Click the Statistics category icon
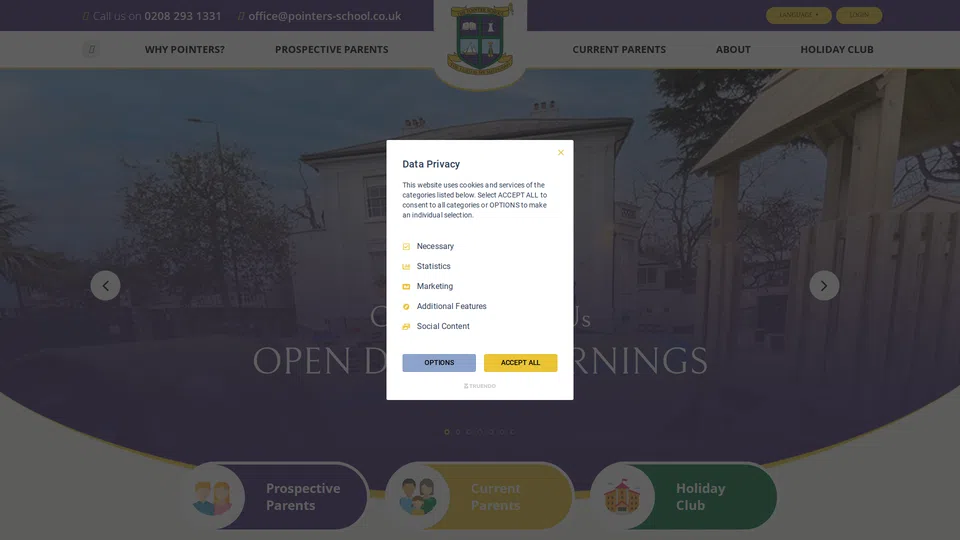 [406, 266]
